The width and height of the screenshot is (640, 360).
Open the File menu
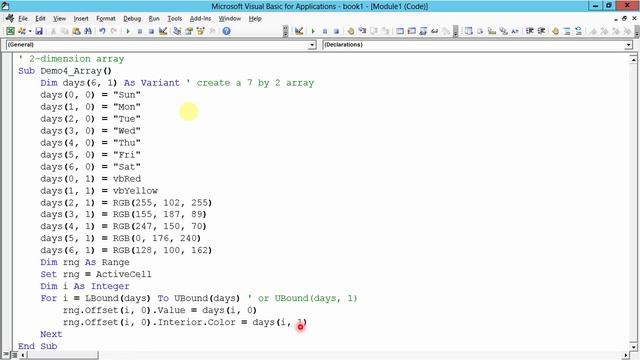click(x=23, y=19)
